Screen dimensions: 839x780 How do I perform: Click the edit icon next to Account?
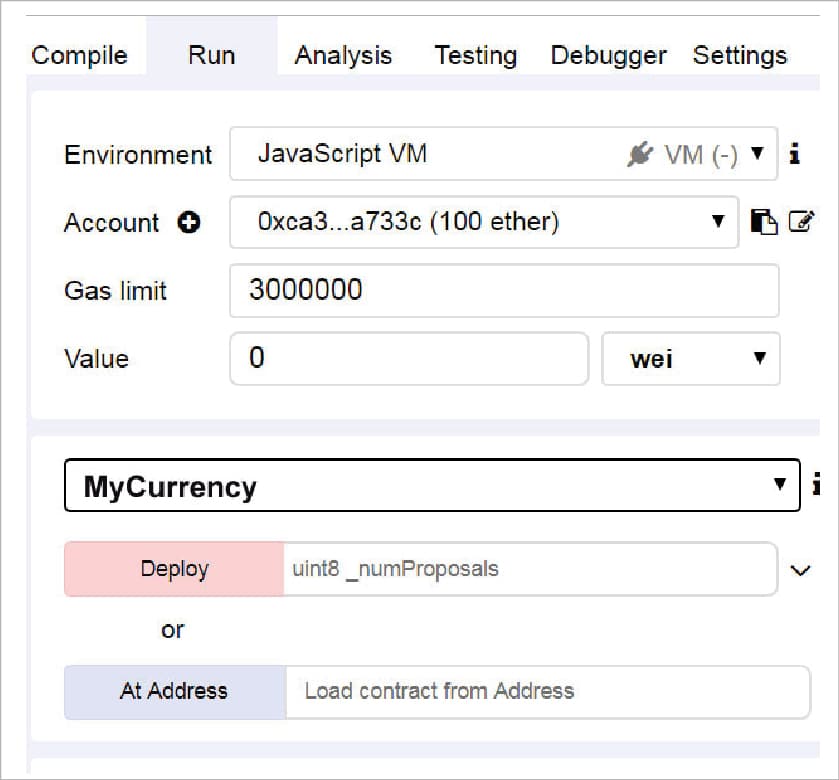click(x=801, y=222)
